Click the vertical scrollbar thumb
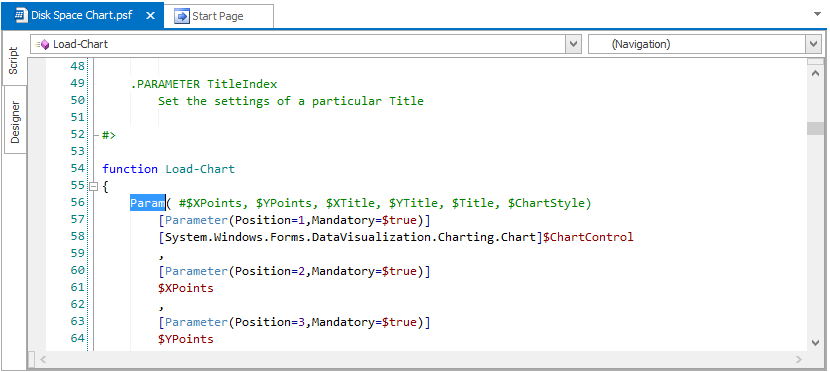Image resolution: width=830 pixels, height=372 pixels. click(815, 129)
